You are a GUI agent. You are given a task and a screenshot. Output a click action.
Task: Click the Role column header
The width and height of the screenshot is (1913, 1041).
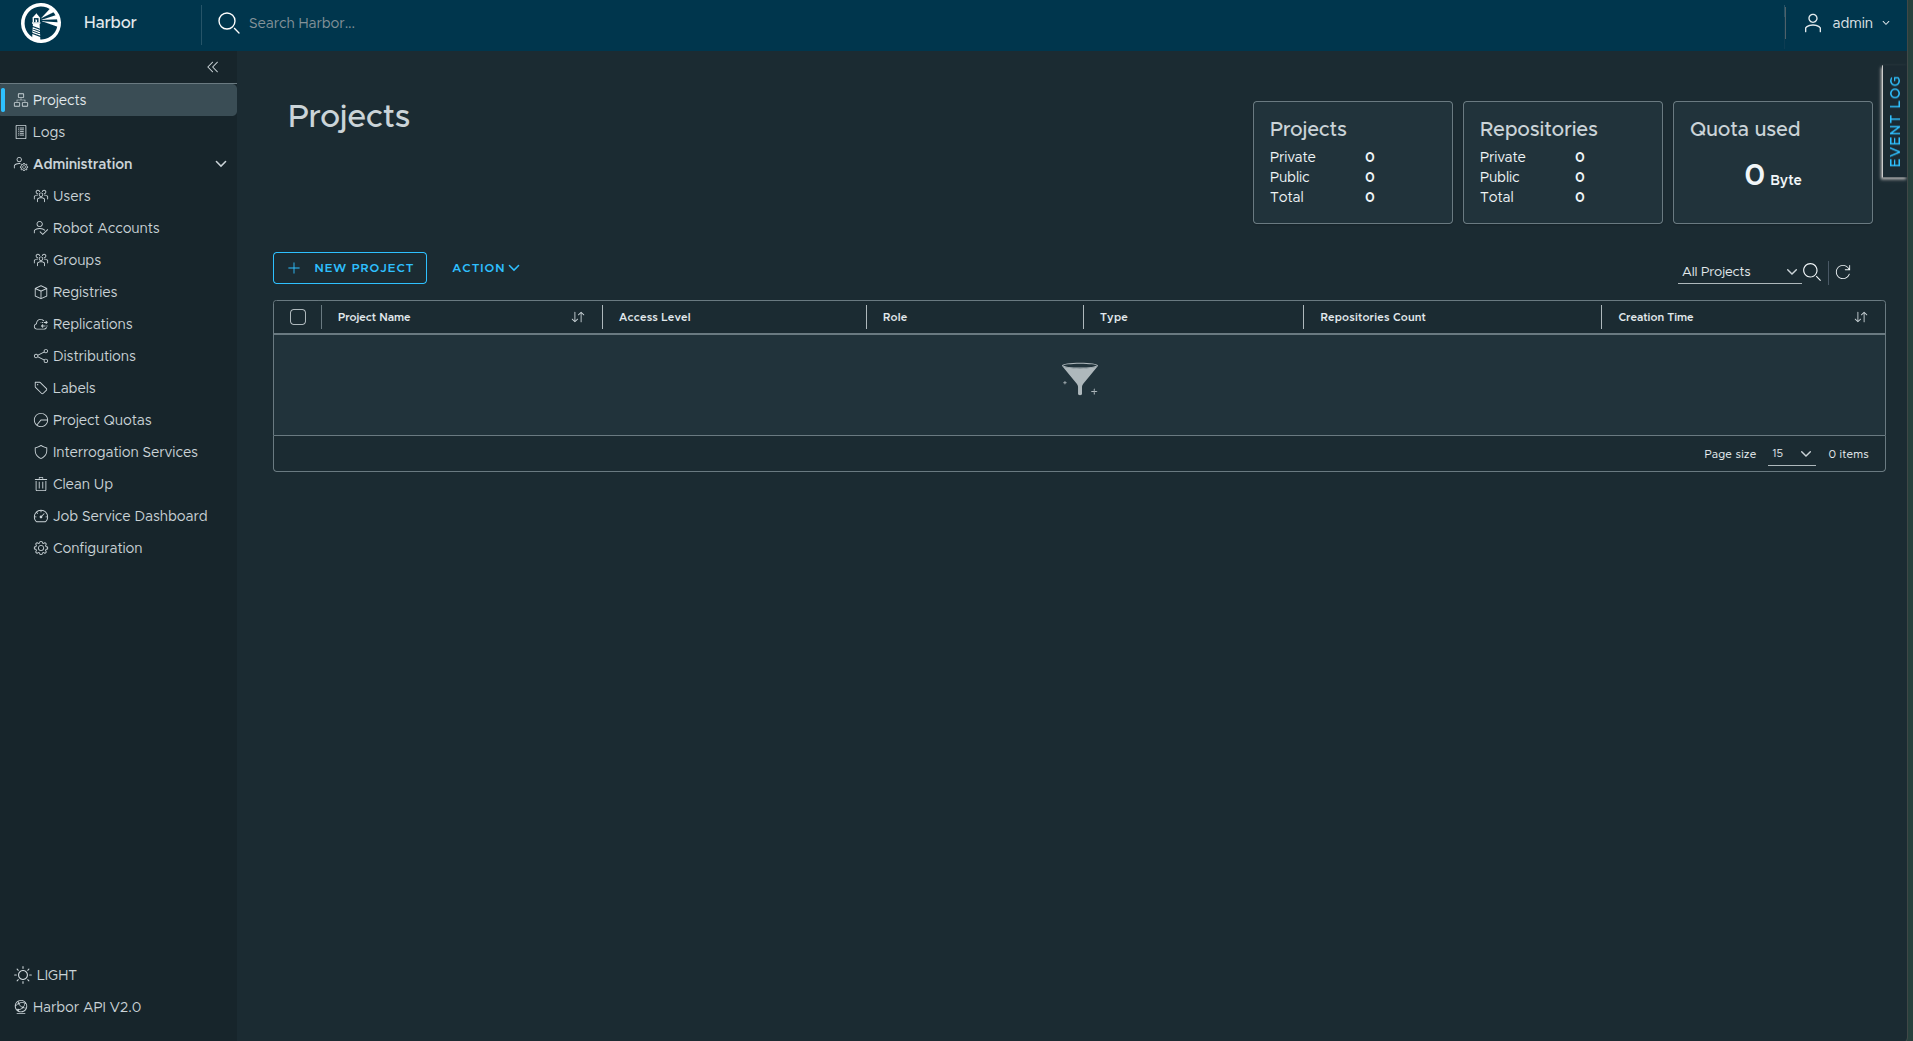click(894, 317)
